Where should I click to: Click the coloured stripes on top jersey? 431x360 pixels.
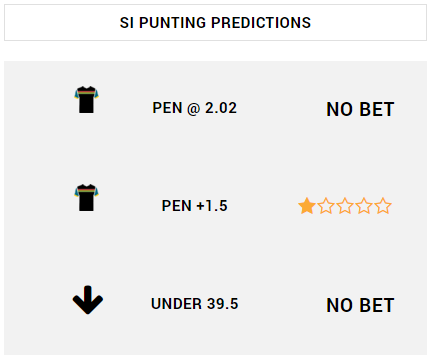click(86, 92)
